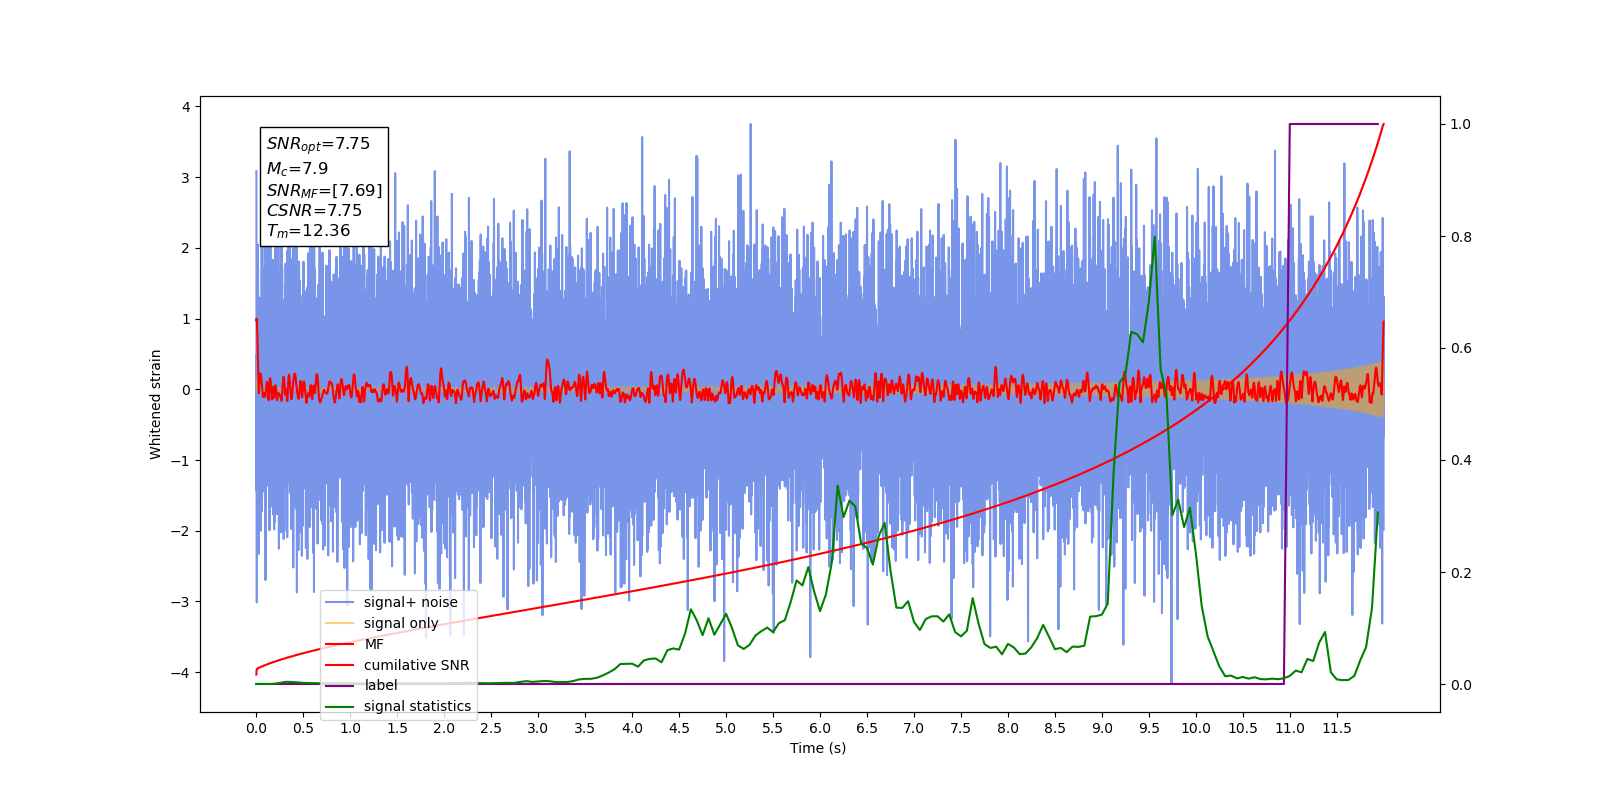Viewport: 1600px width, 800px height.
Task: Click the 10.0 tick on time axis
Action: (x=1196, y=728)
